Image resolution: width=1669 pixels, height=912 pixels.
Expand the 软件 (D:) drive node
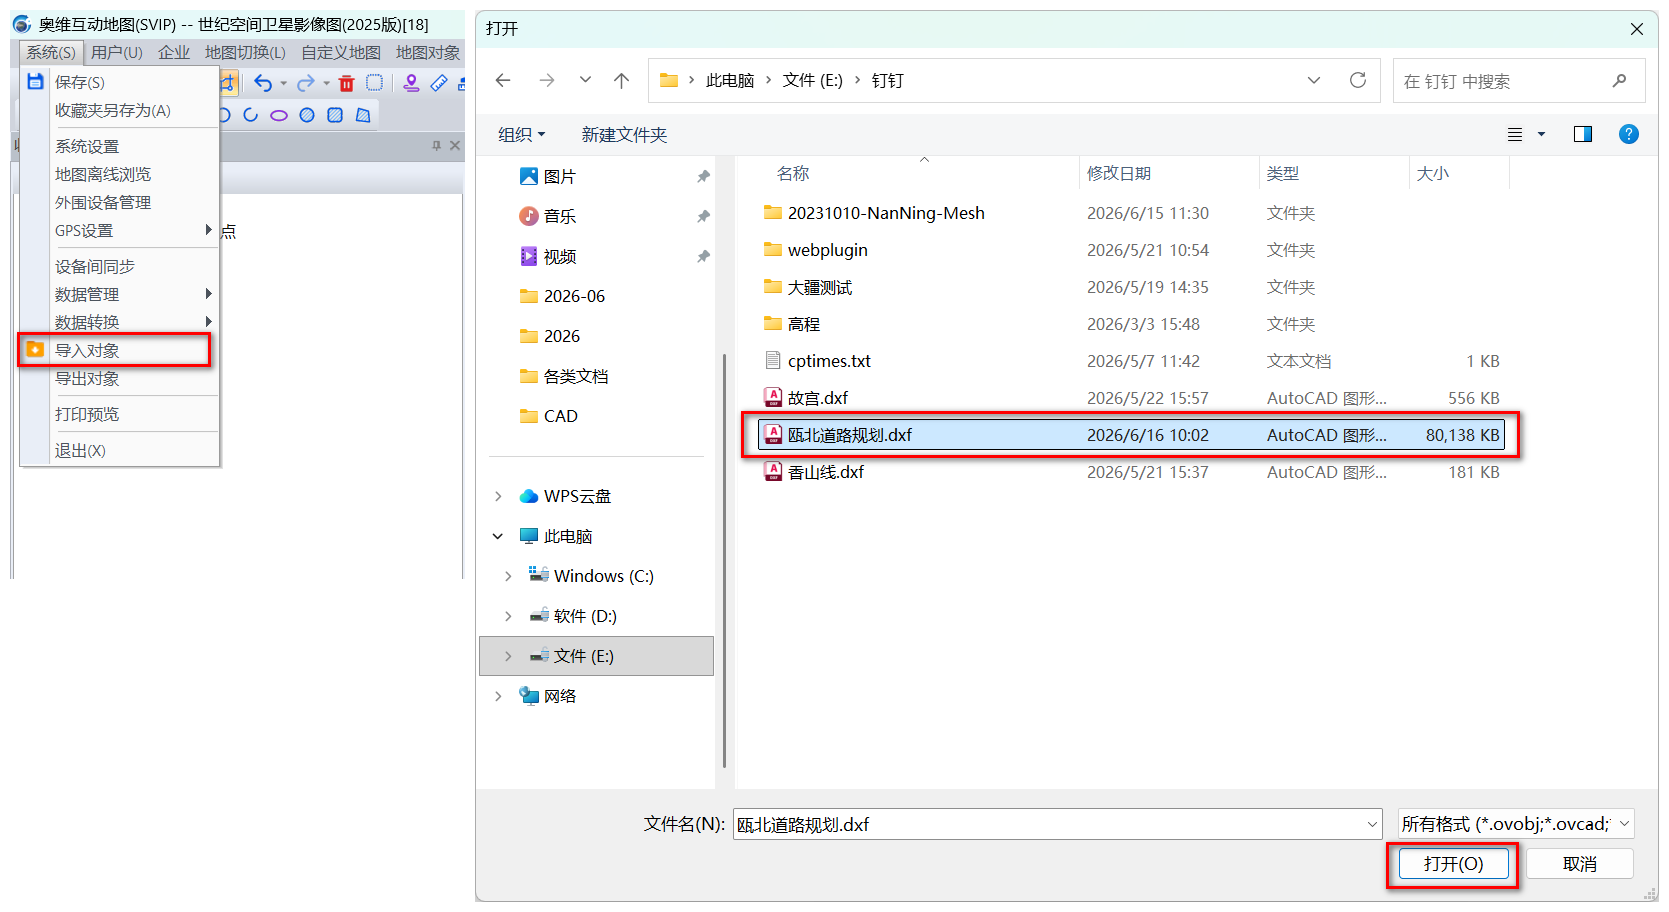(508, 616)
